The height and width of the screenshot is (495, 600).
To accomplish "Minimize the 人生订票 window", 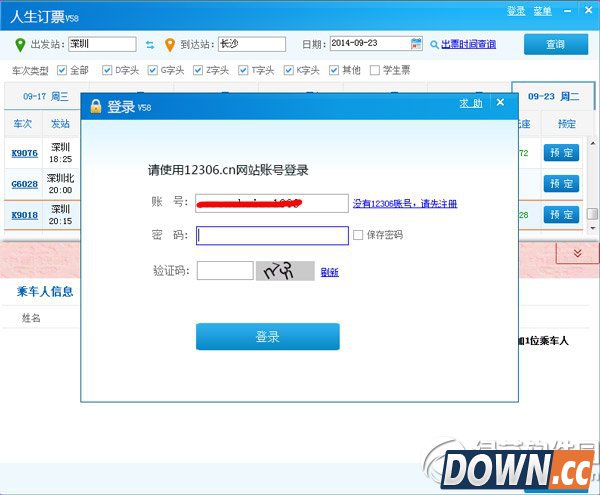I will (567, 11).
